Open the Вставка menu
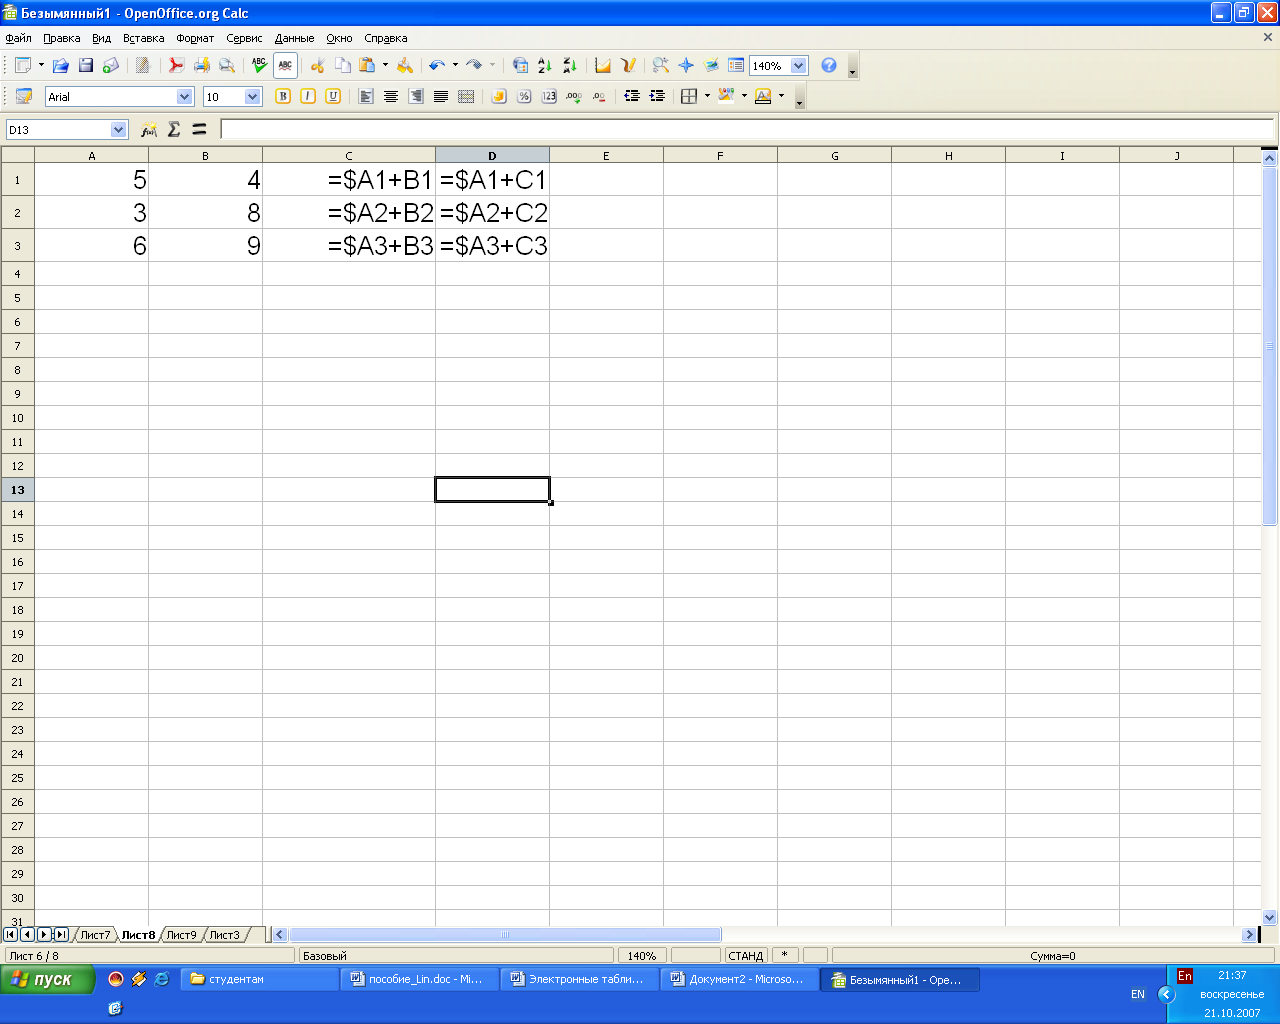 pos(143,38)
